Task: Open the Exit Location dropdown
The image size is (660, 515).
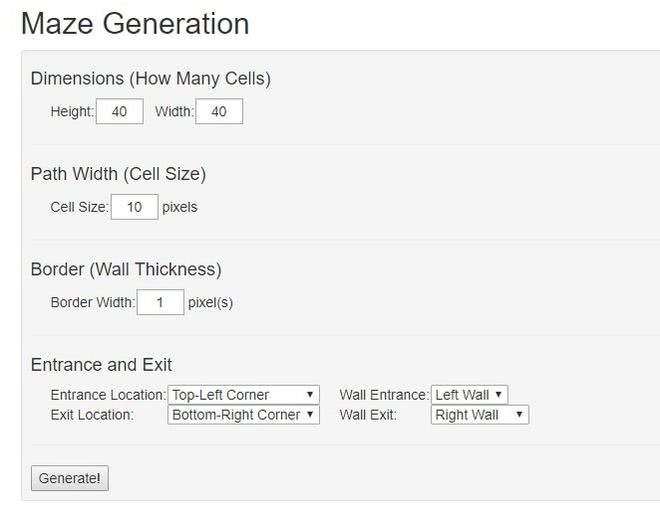Action: tap(243, 415)
